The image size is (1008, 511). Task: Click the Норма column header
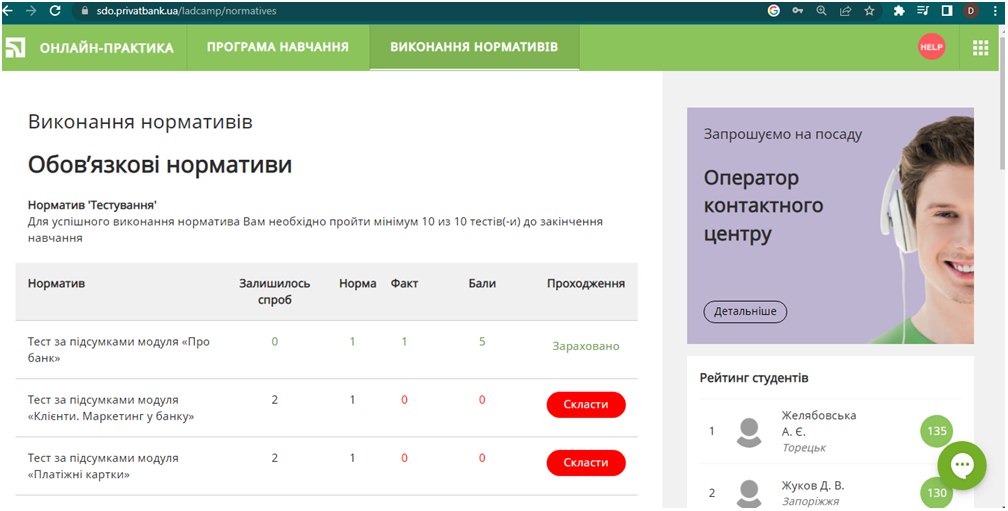coord(357,283)
